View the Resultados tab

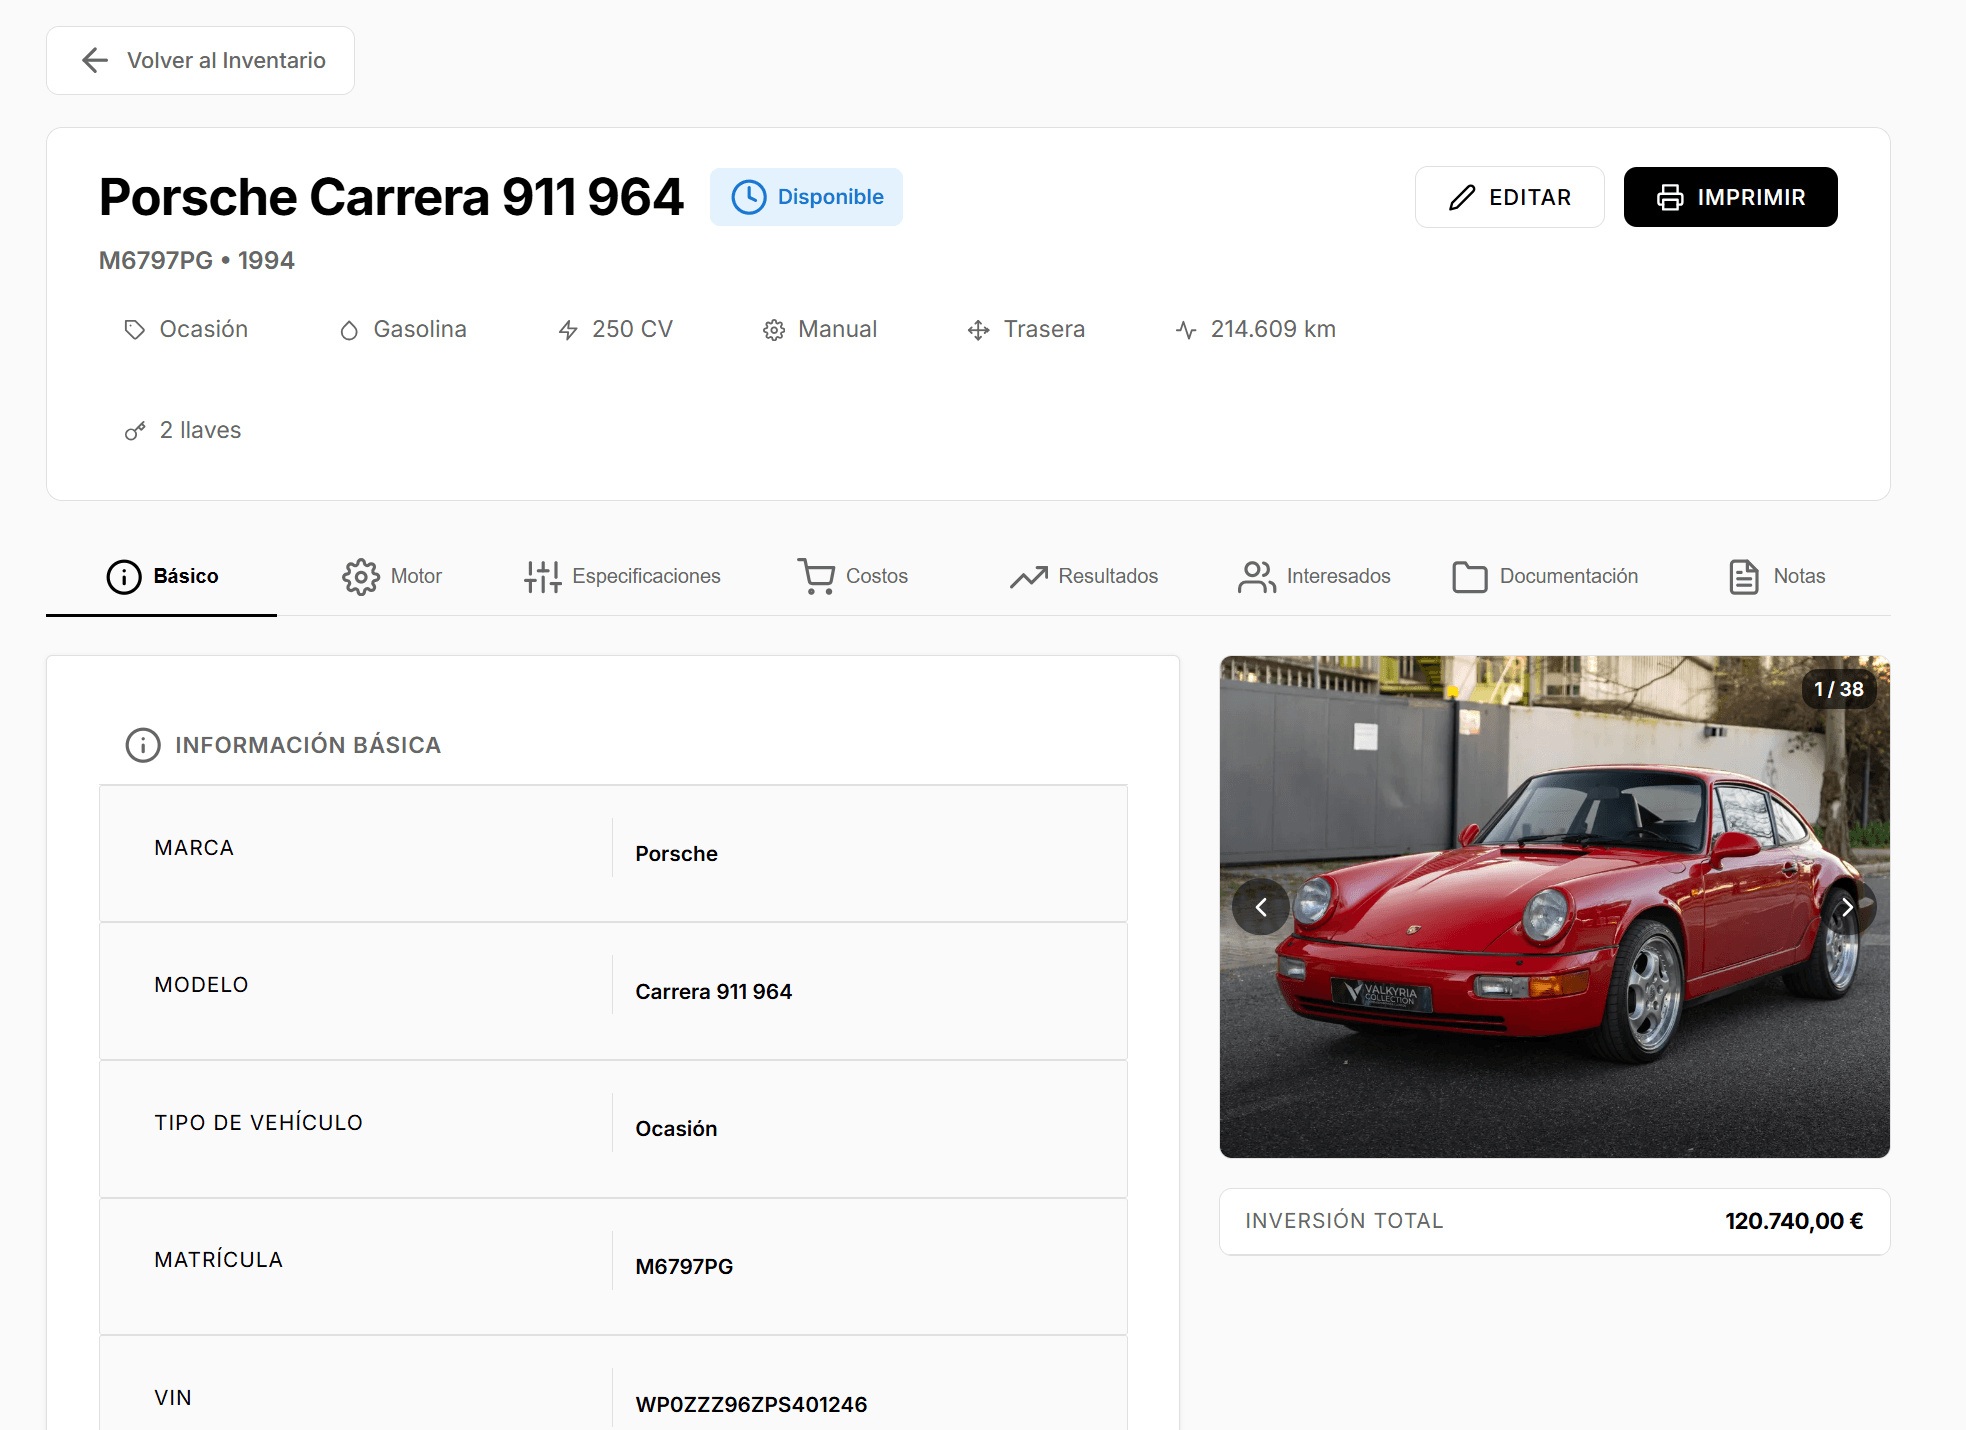1084,577
